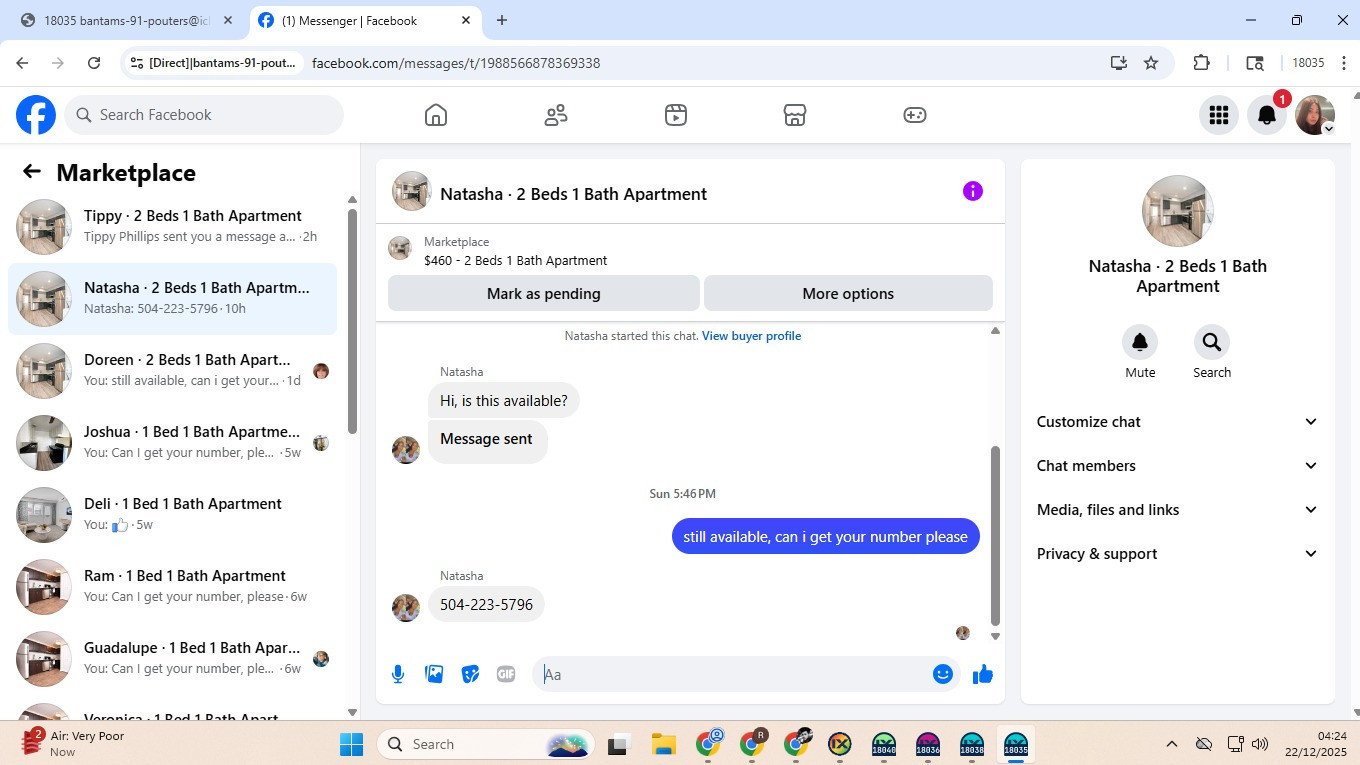Go back with the browser back arrow
Viewport: 1360px width, 765px height.
(22, 63)
